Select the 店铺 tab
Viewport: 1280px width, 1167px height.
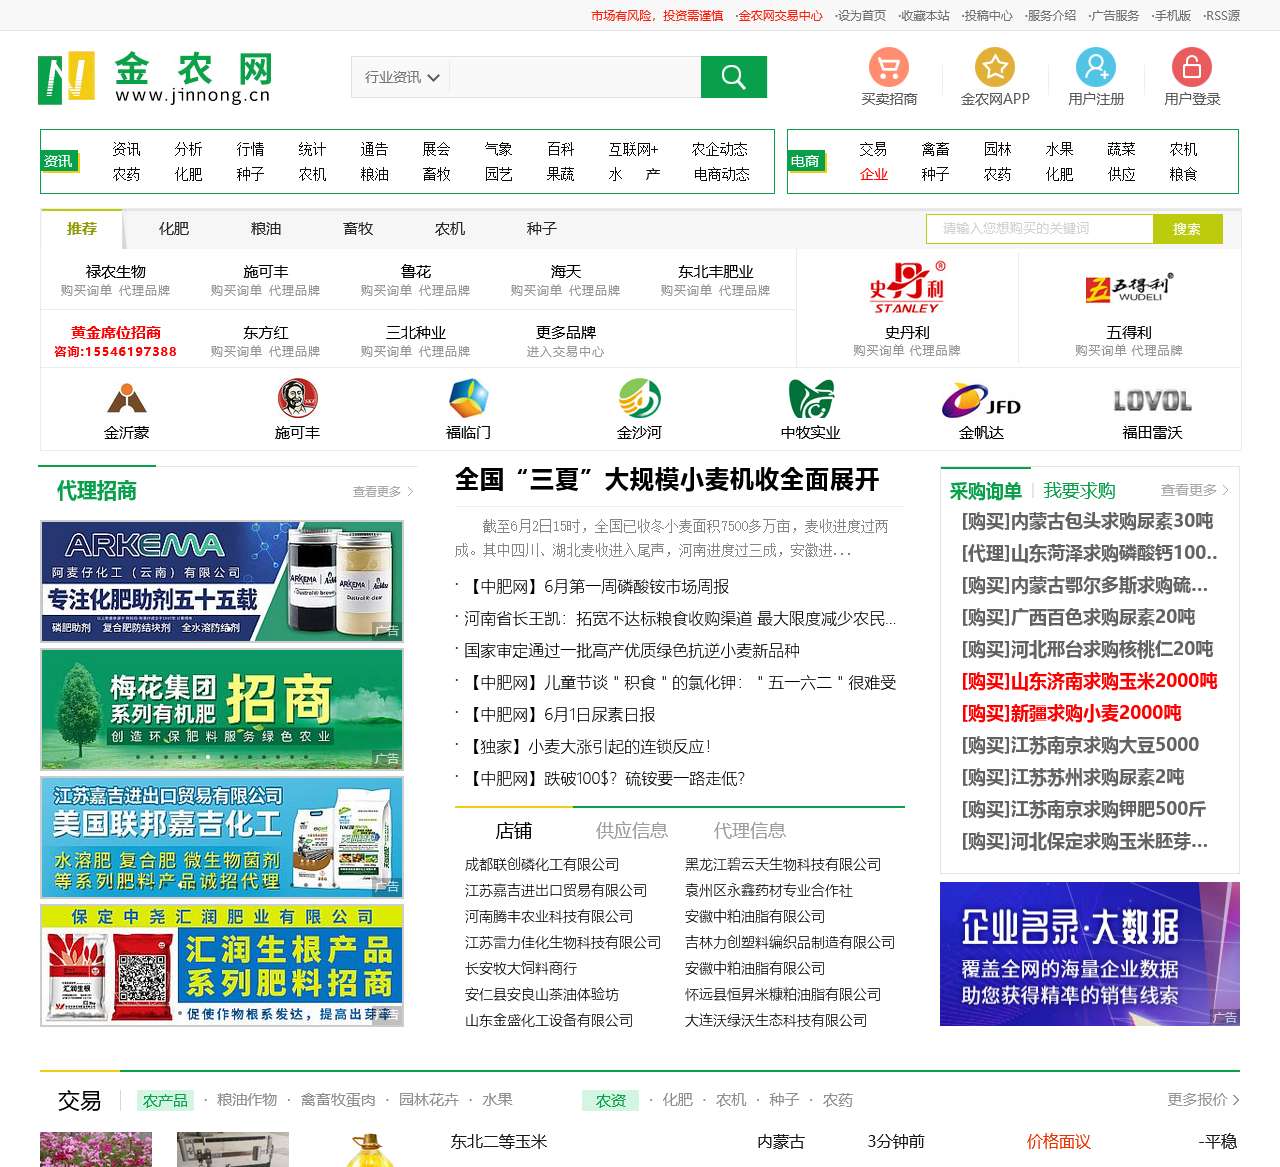[x=514, y=831]
